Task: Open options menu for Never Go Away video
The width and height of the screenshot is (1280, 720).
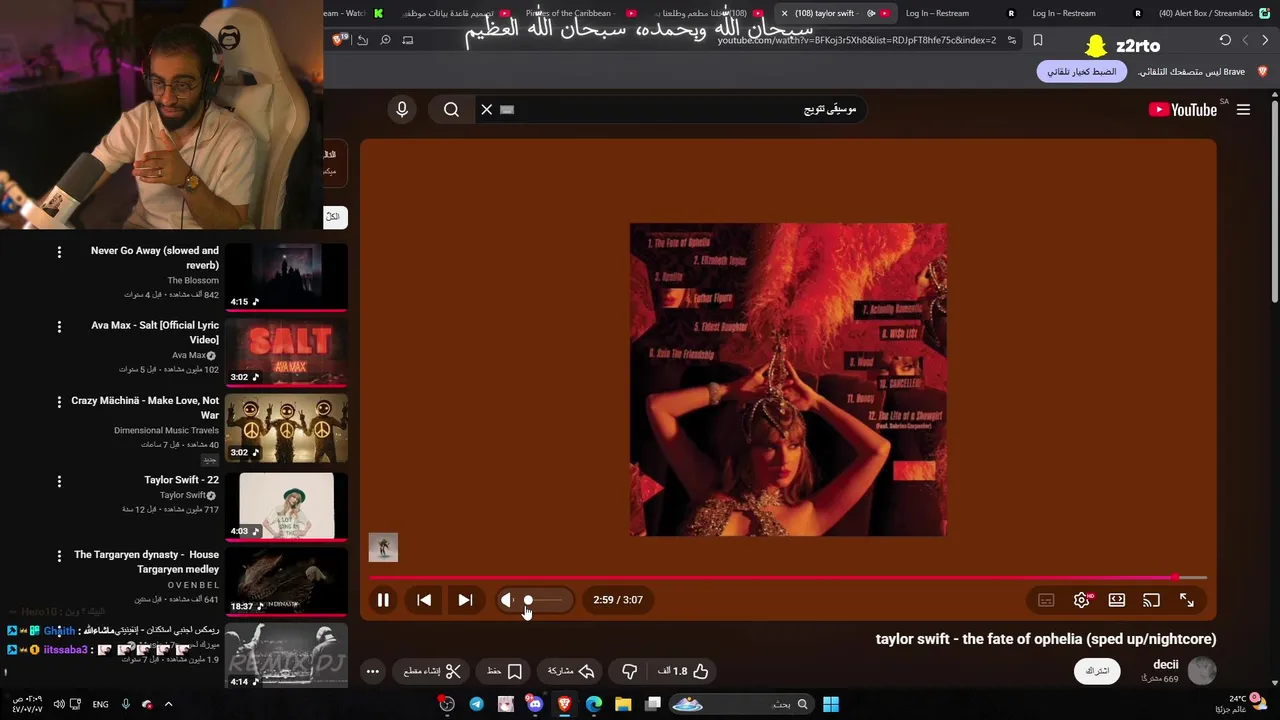Action: (59, 252)
